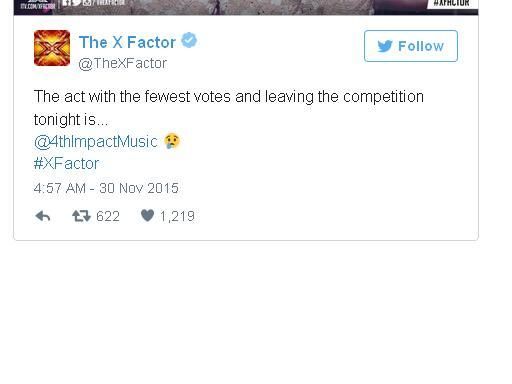Retweet the post using retweet icon
512x384 pixels.
[81, 216]
